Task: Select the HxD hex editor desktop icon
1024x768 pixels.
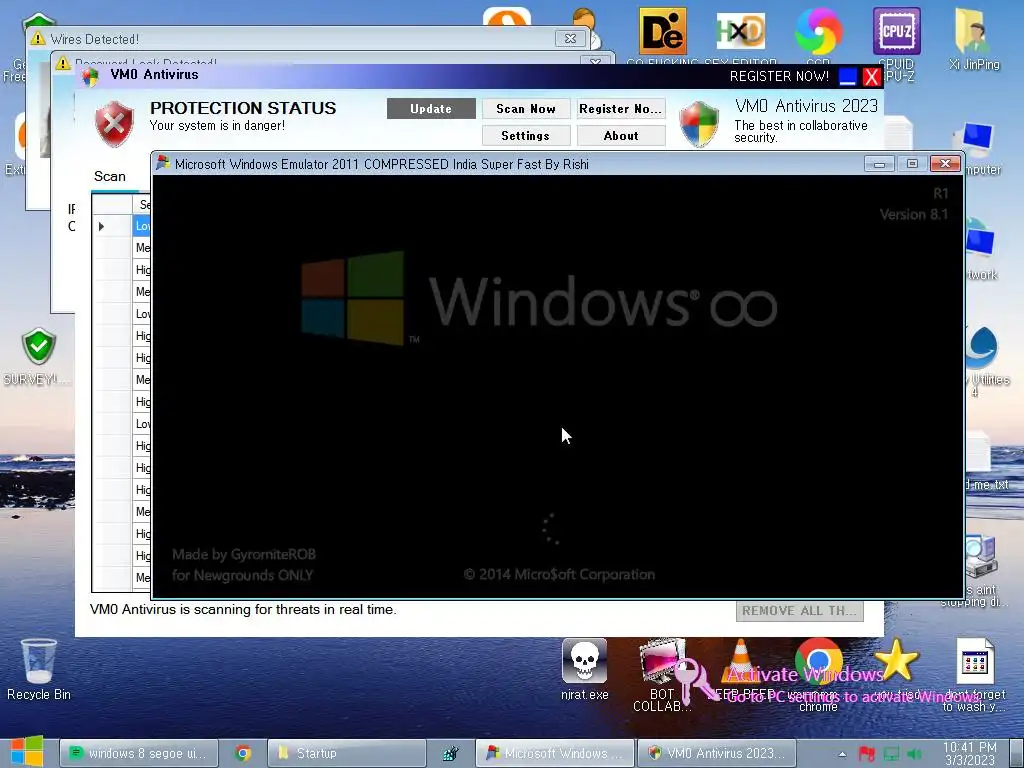Action: 741,31
